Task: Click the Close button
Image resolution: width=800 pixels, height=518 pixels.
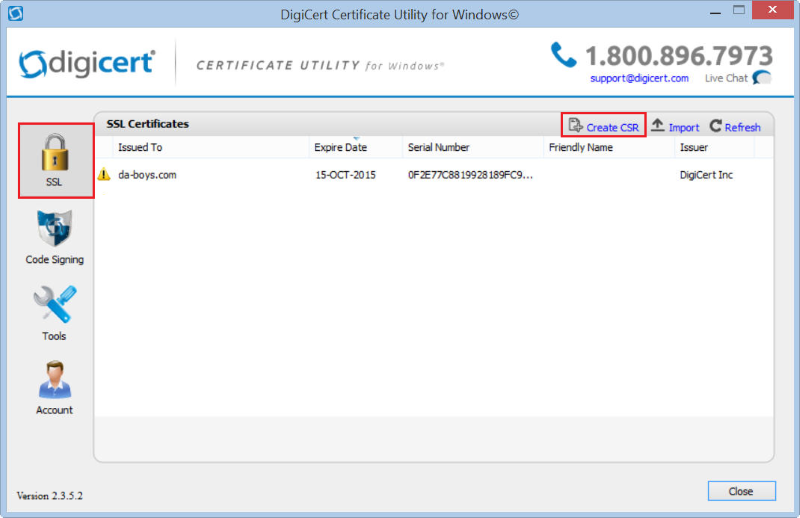Action: pos(741,491)
